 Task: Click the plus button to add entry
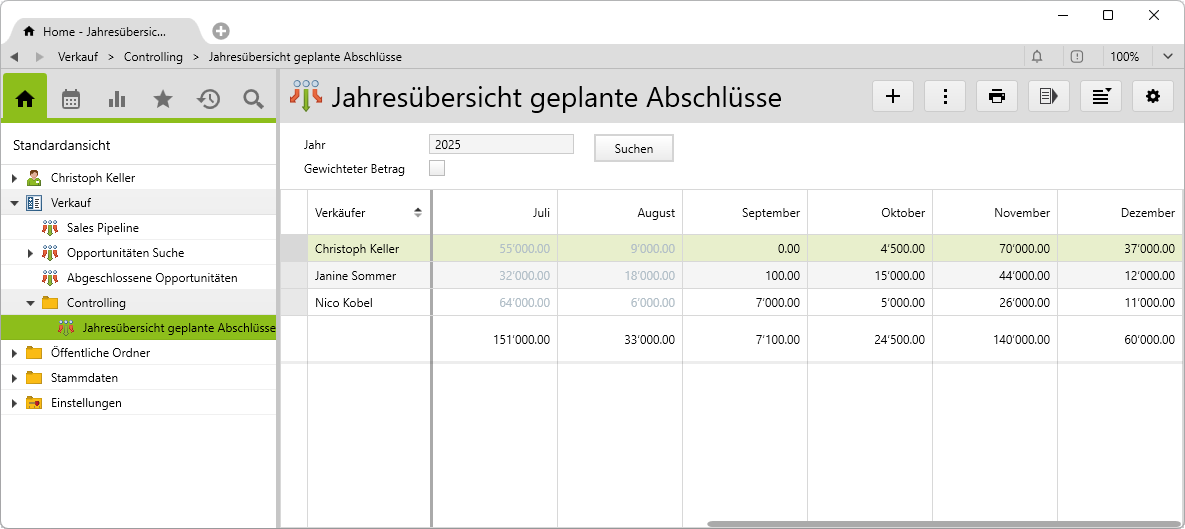pyautogui.click(x=893, y=96)
